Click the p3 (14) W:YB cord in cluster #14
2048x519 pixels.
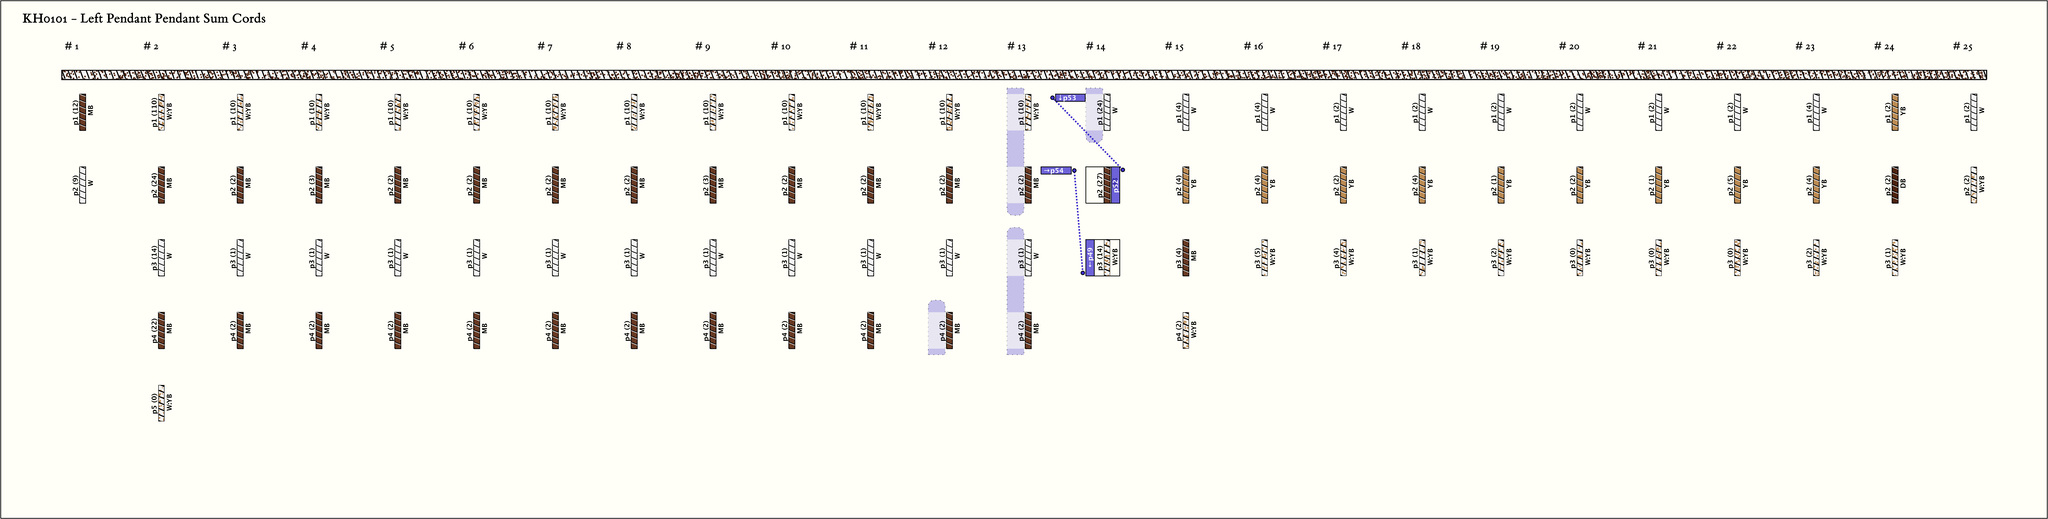[1105, 258]
